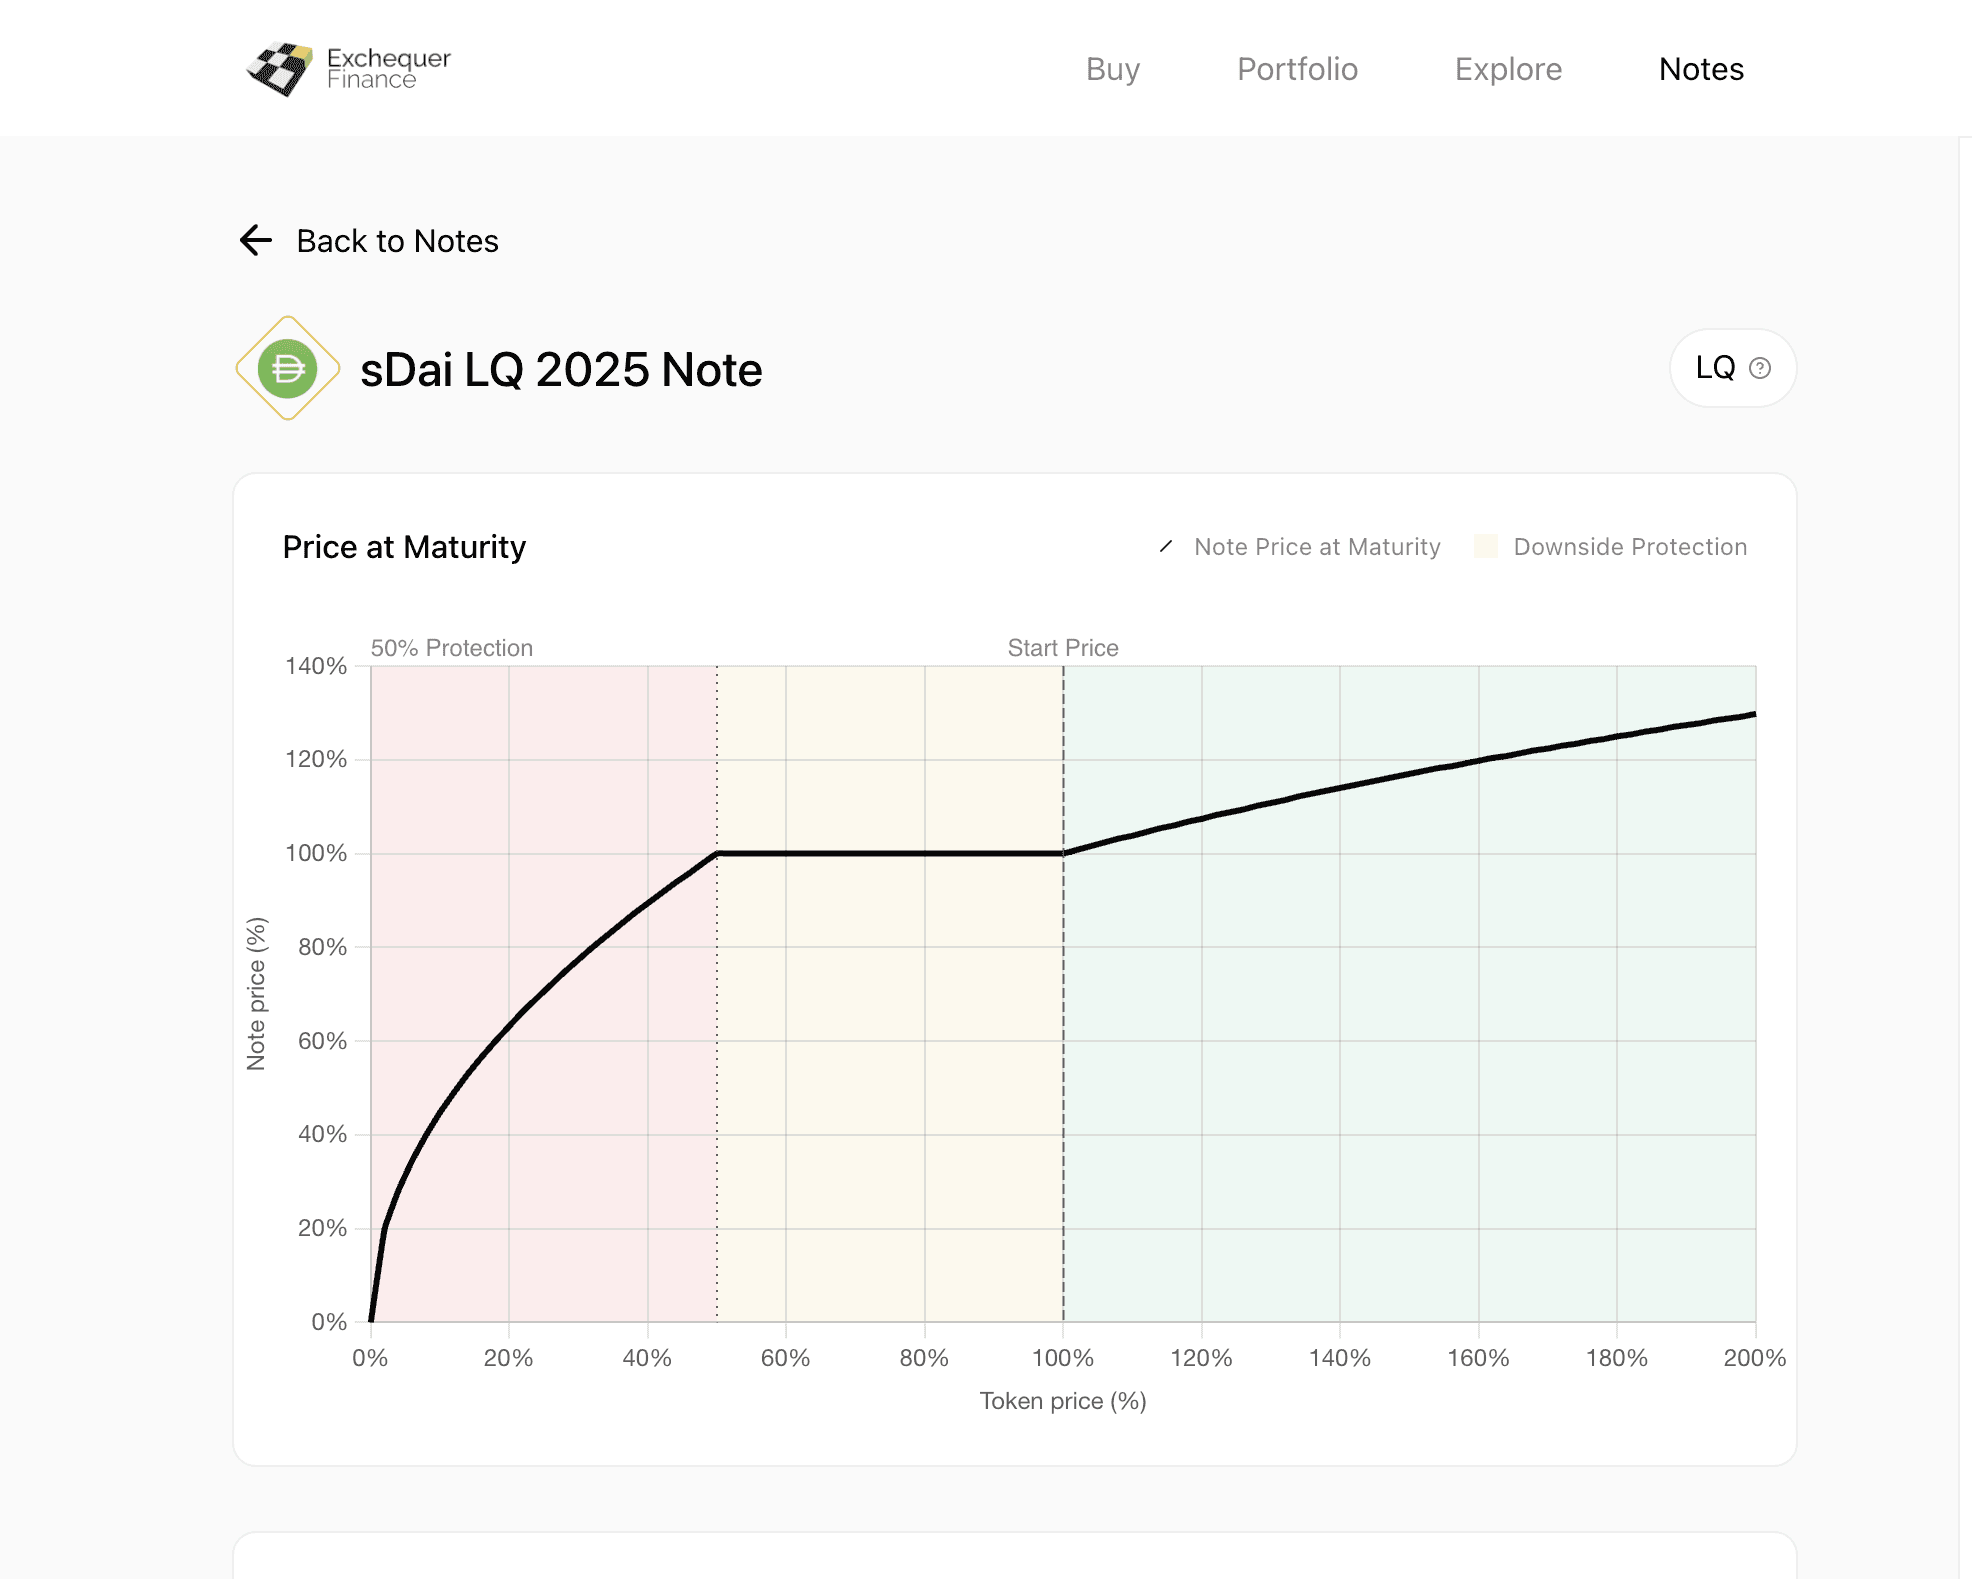Open the LQ question mark help icon
This screenshot has height=1579, width=1972.
[x=1759, y=368]
